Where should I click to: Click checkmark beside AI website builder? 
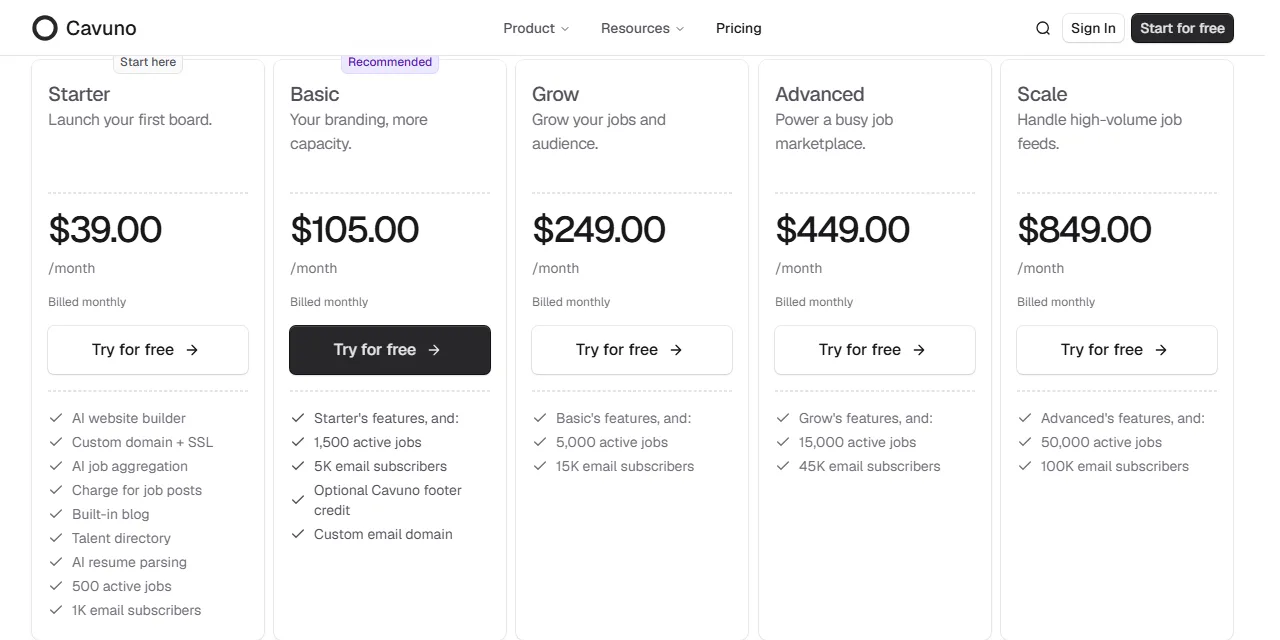tap(56, 418)
